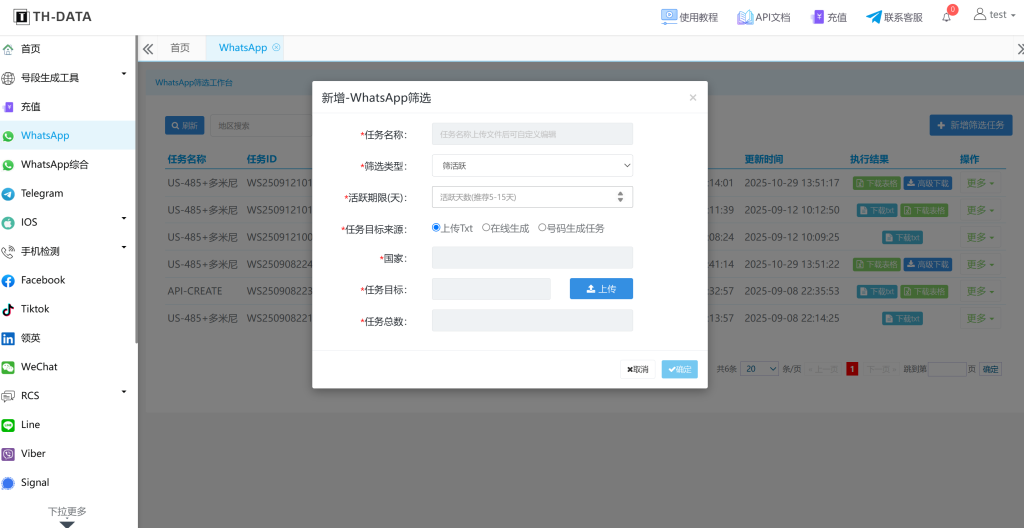This screenshot has width=1024, height=528.
Task: Click the 活跃期限 days input field
Action: pos(532,197)
